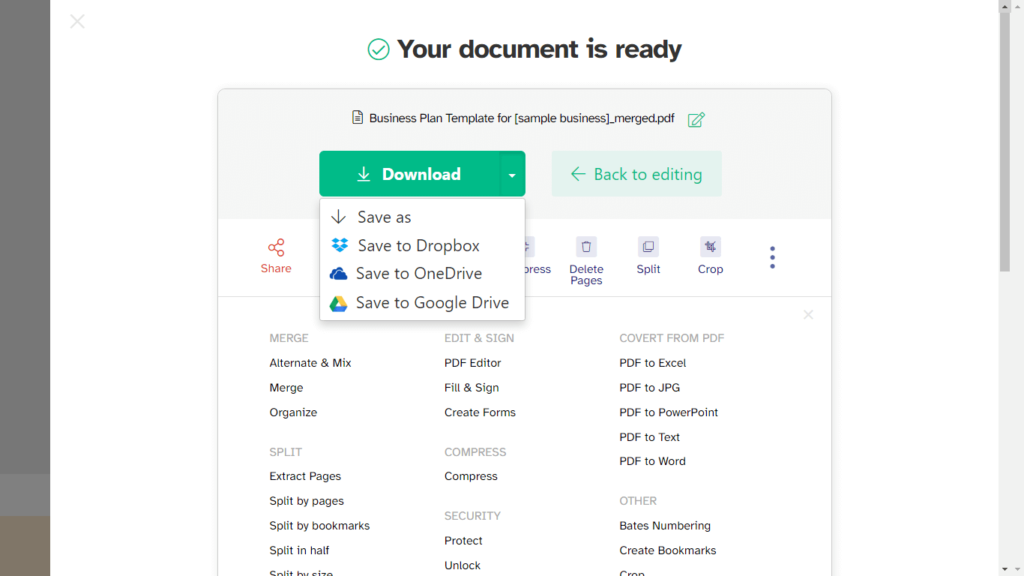Click the vertical scrollbar thumb

[x=1004, y=142]
